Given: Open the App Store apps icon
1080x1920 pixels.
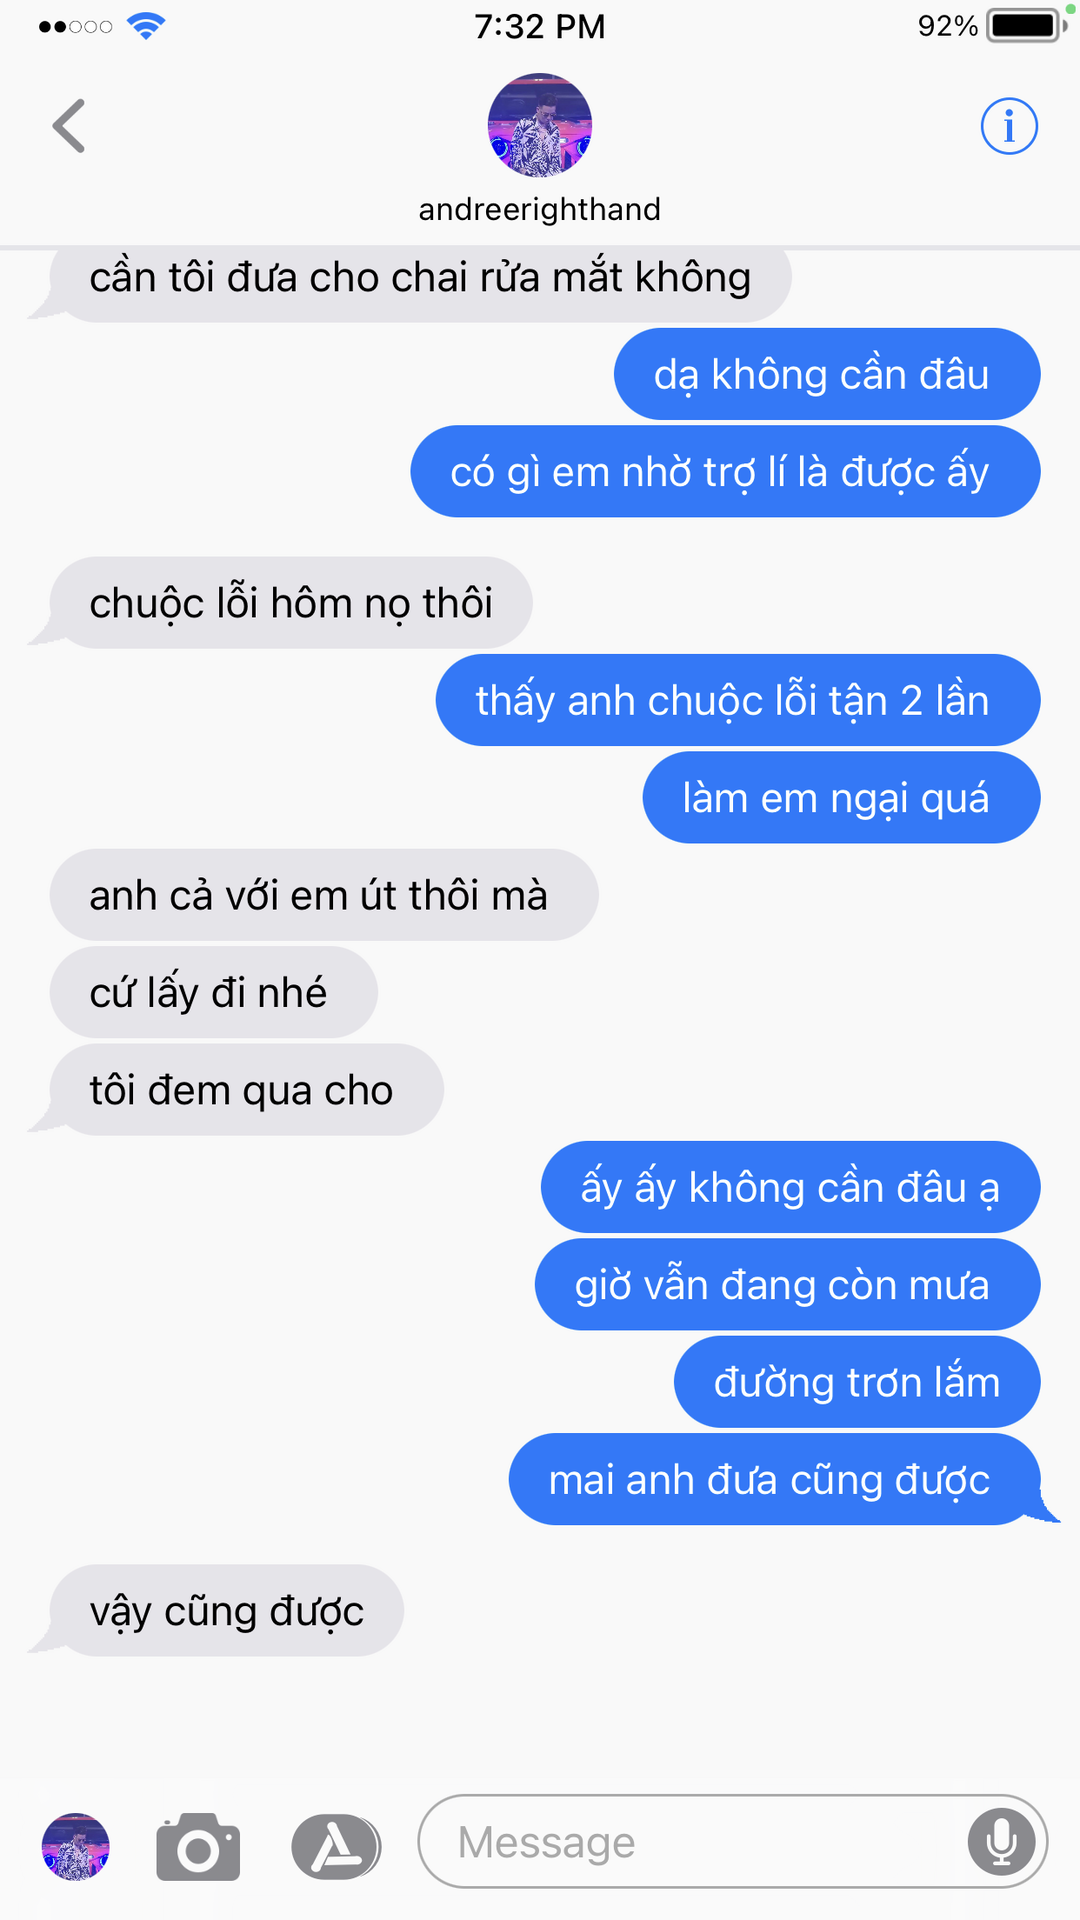Looking at the screenshot, I should (x=336, y=1846).
